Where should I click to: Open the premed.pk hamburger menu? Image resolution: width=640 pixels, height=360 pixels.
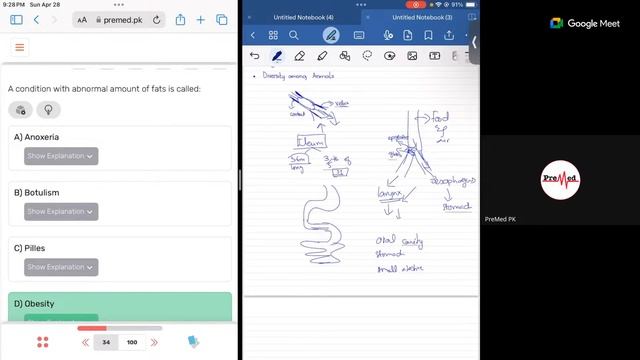tap(20, 47)
